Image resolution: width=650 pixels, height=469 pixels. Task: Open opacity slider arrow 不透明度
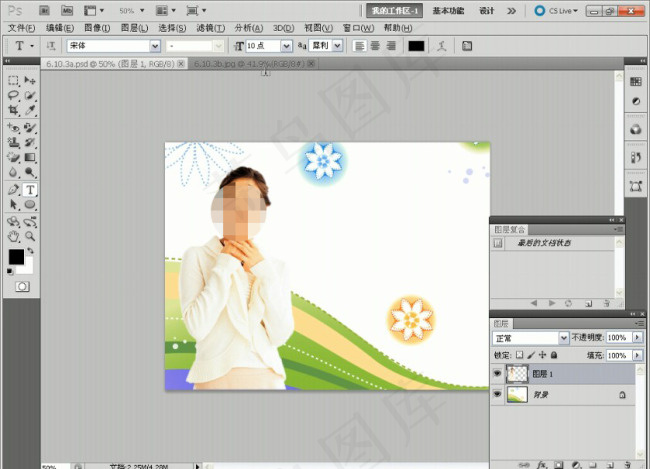click(x=638, y=338)
